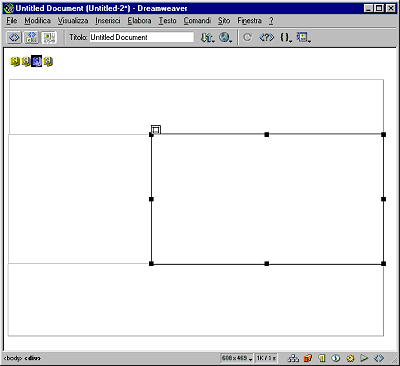The image size is (400, 366).
Task: Select the highlighted layer marker icon
Action: [37, 61]
